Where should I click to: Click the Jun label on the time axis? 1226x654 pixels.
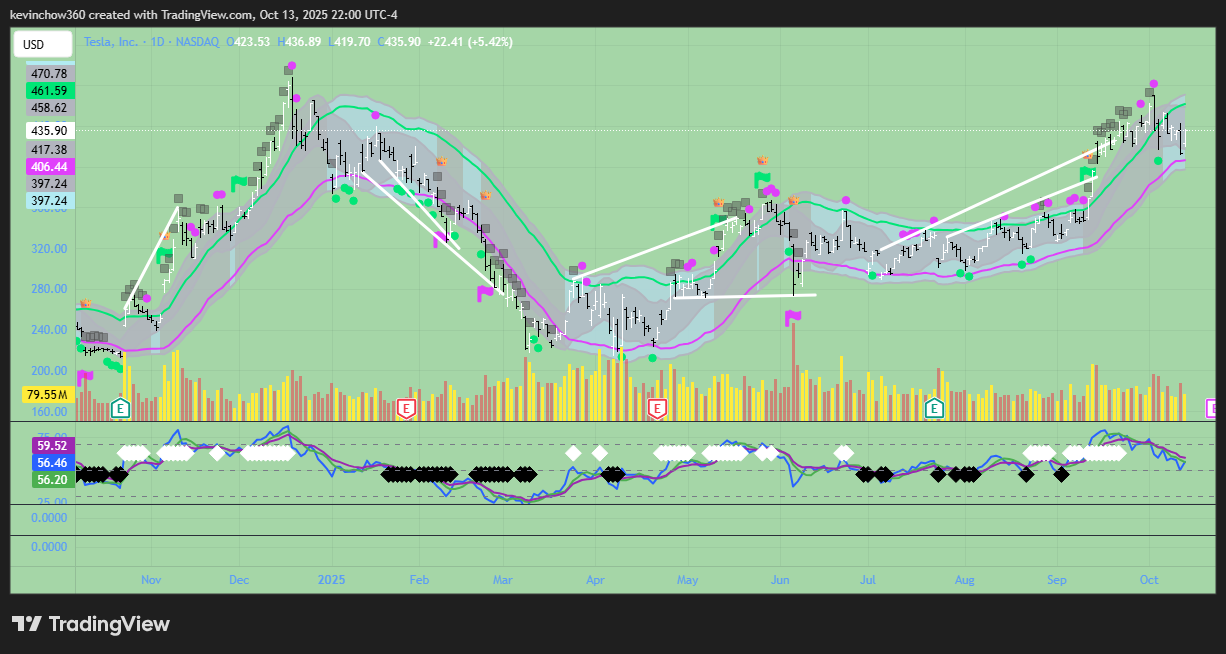click(780, 579)
